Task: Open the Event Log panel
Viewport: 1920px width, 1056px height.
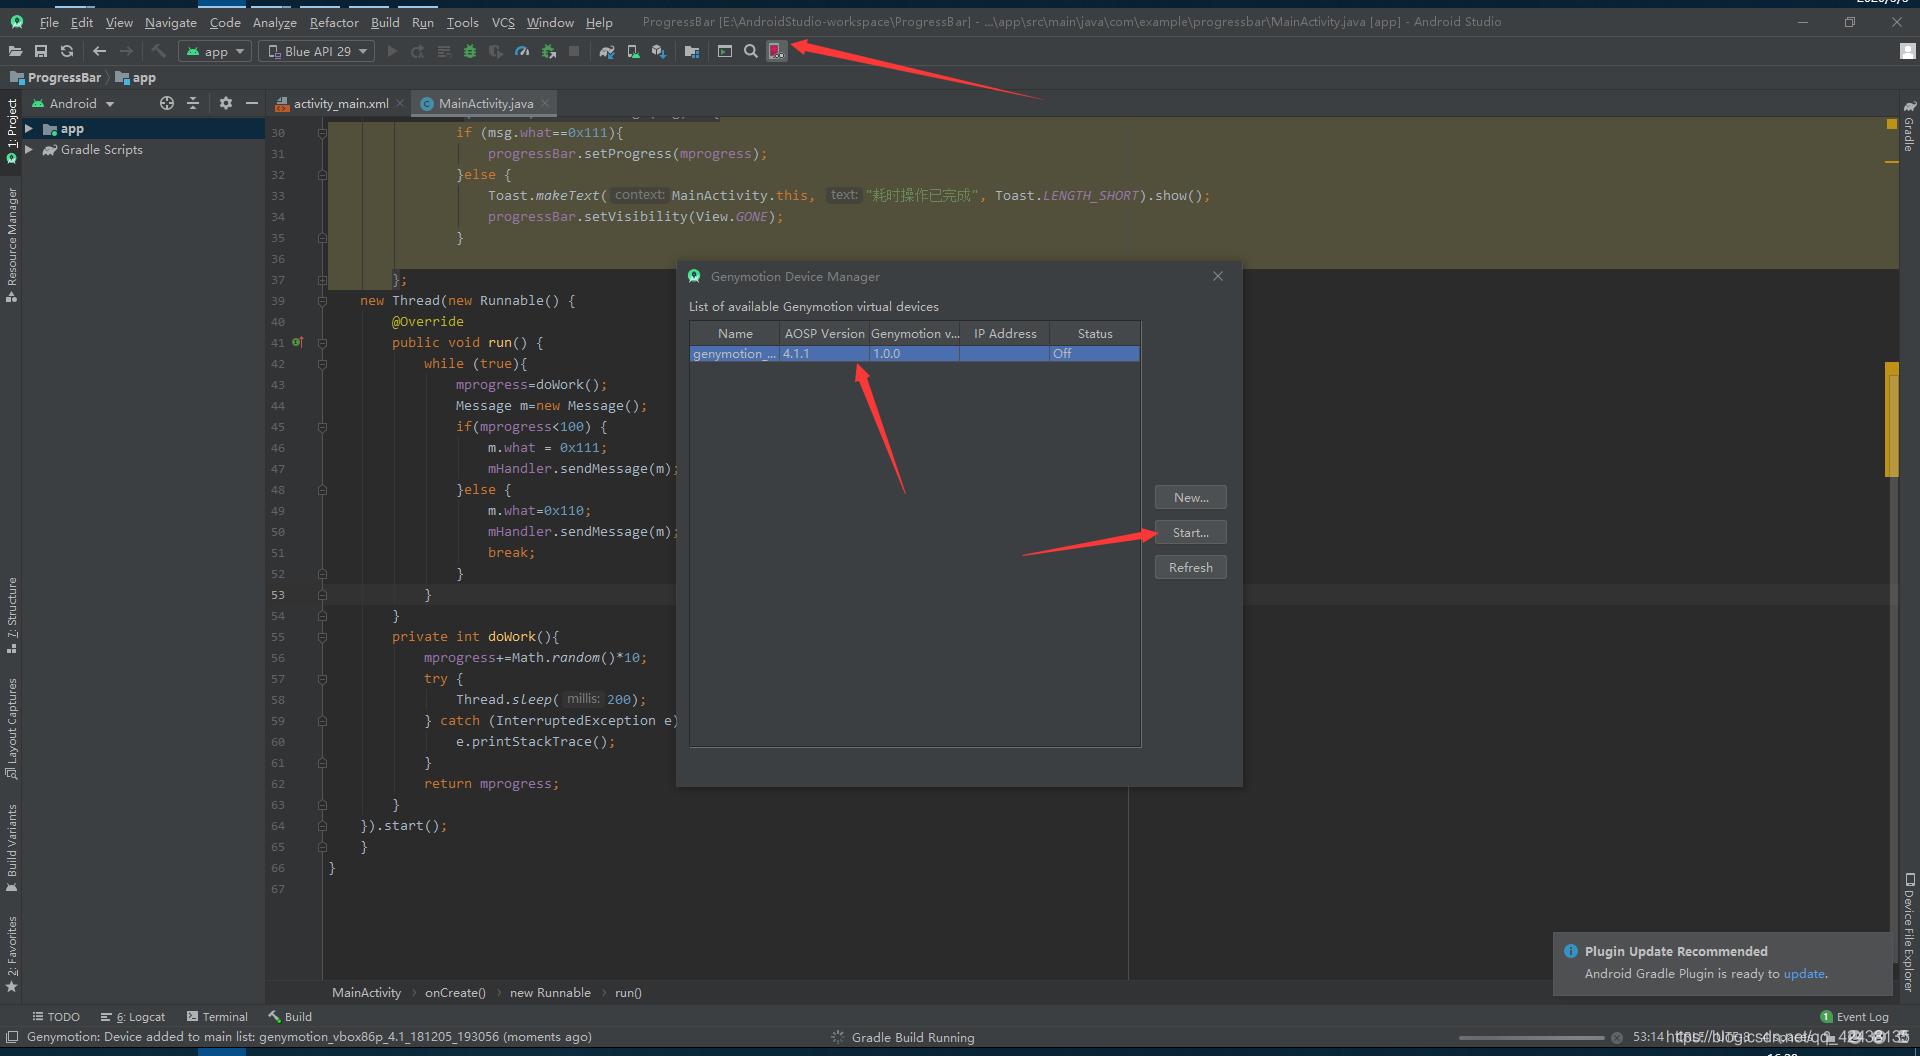Action: tap(1855, 1016)
